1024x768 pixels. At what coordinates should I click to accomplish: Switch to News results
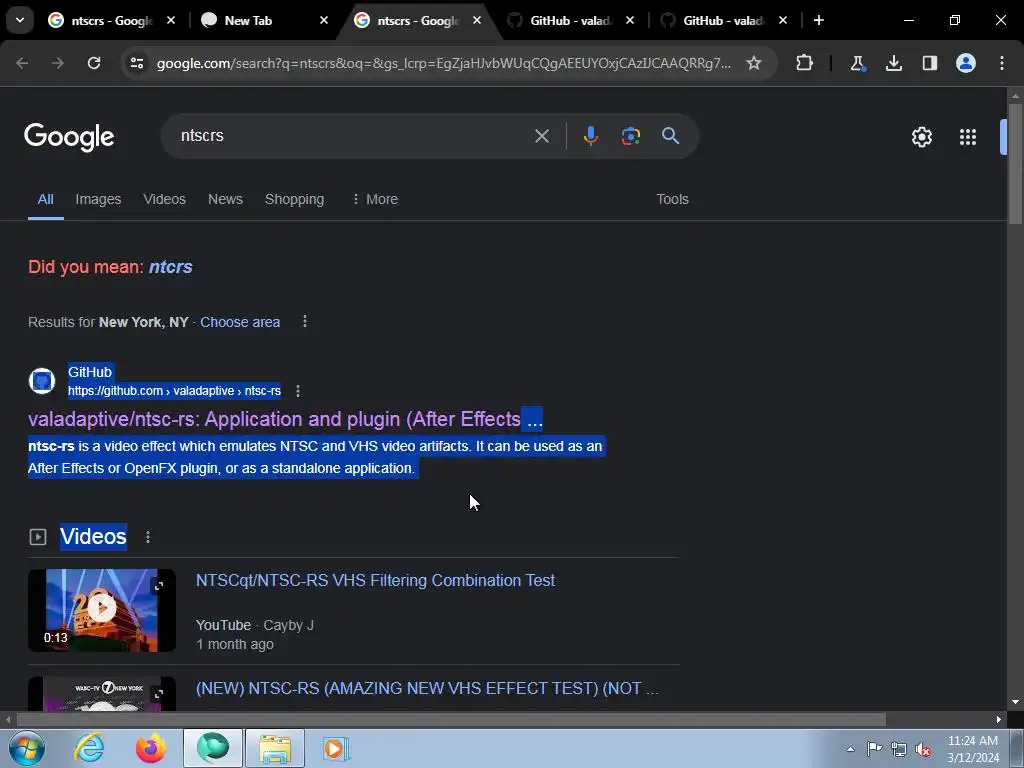[x=225, y=199]
